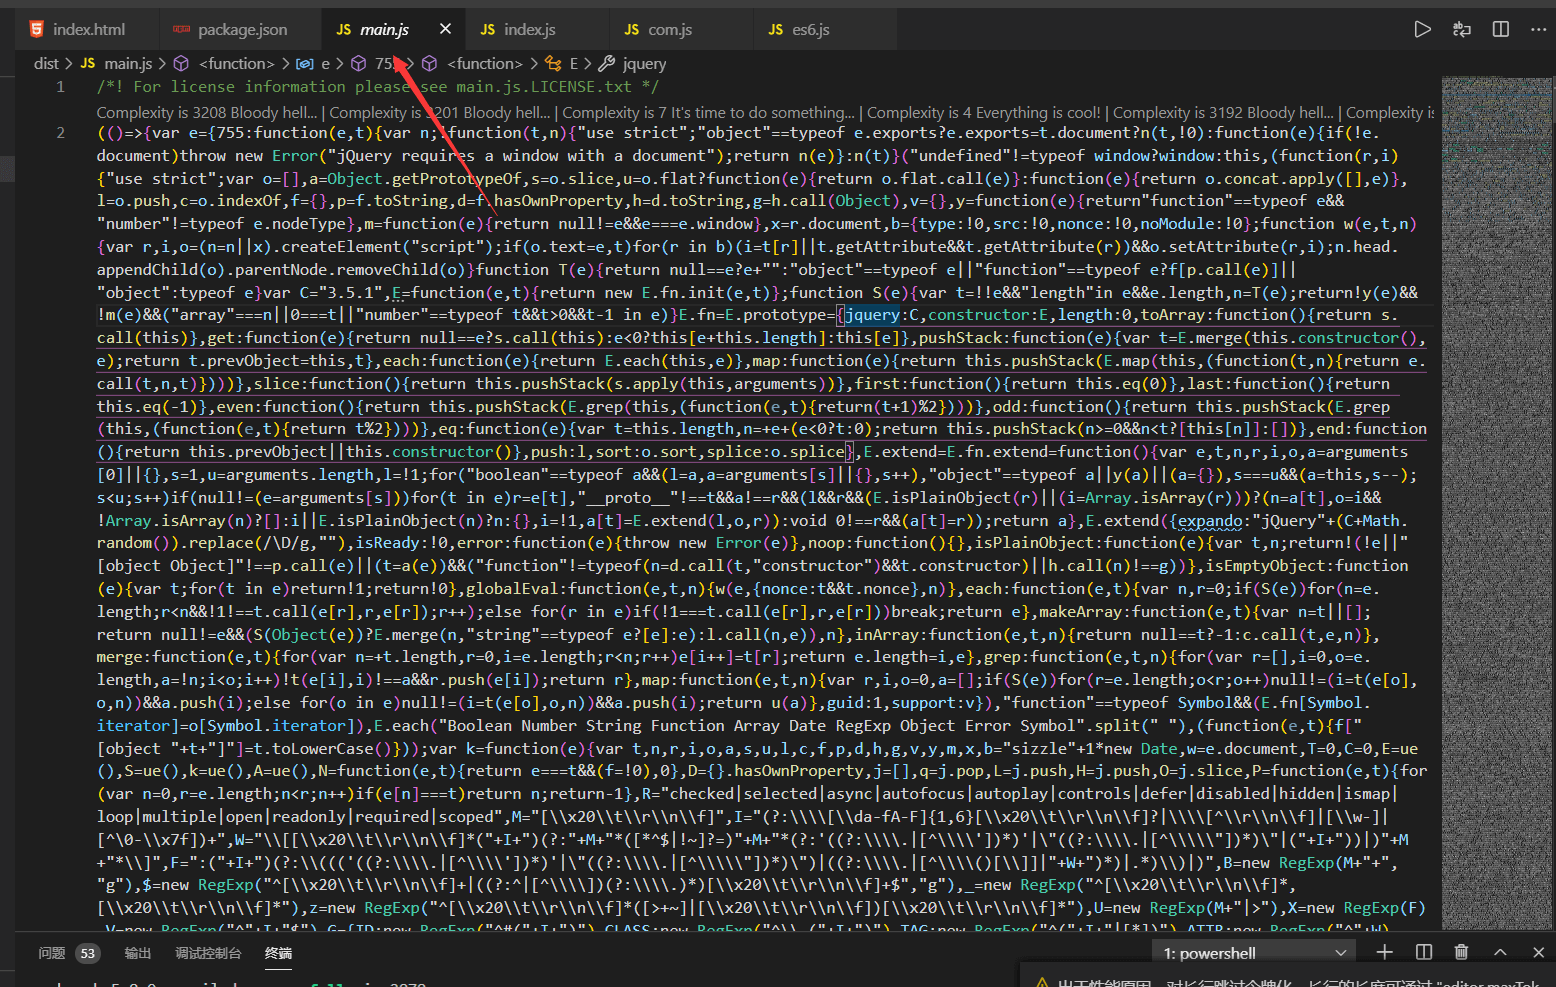Viewport: 1556px width, 987px height.
Task: Click the JS icon on com.js tab
Action: [632, 29]
